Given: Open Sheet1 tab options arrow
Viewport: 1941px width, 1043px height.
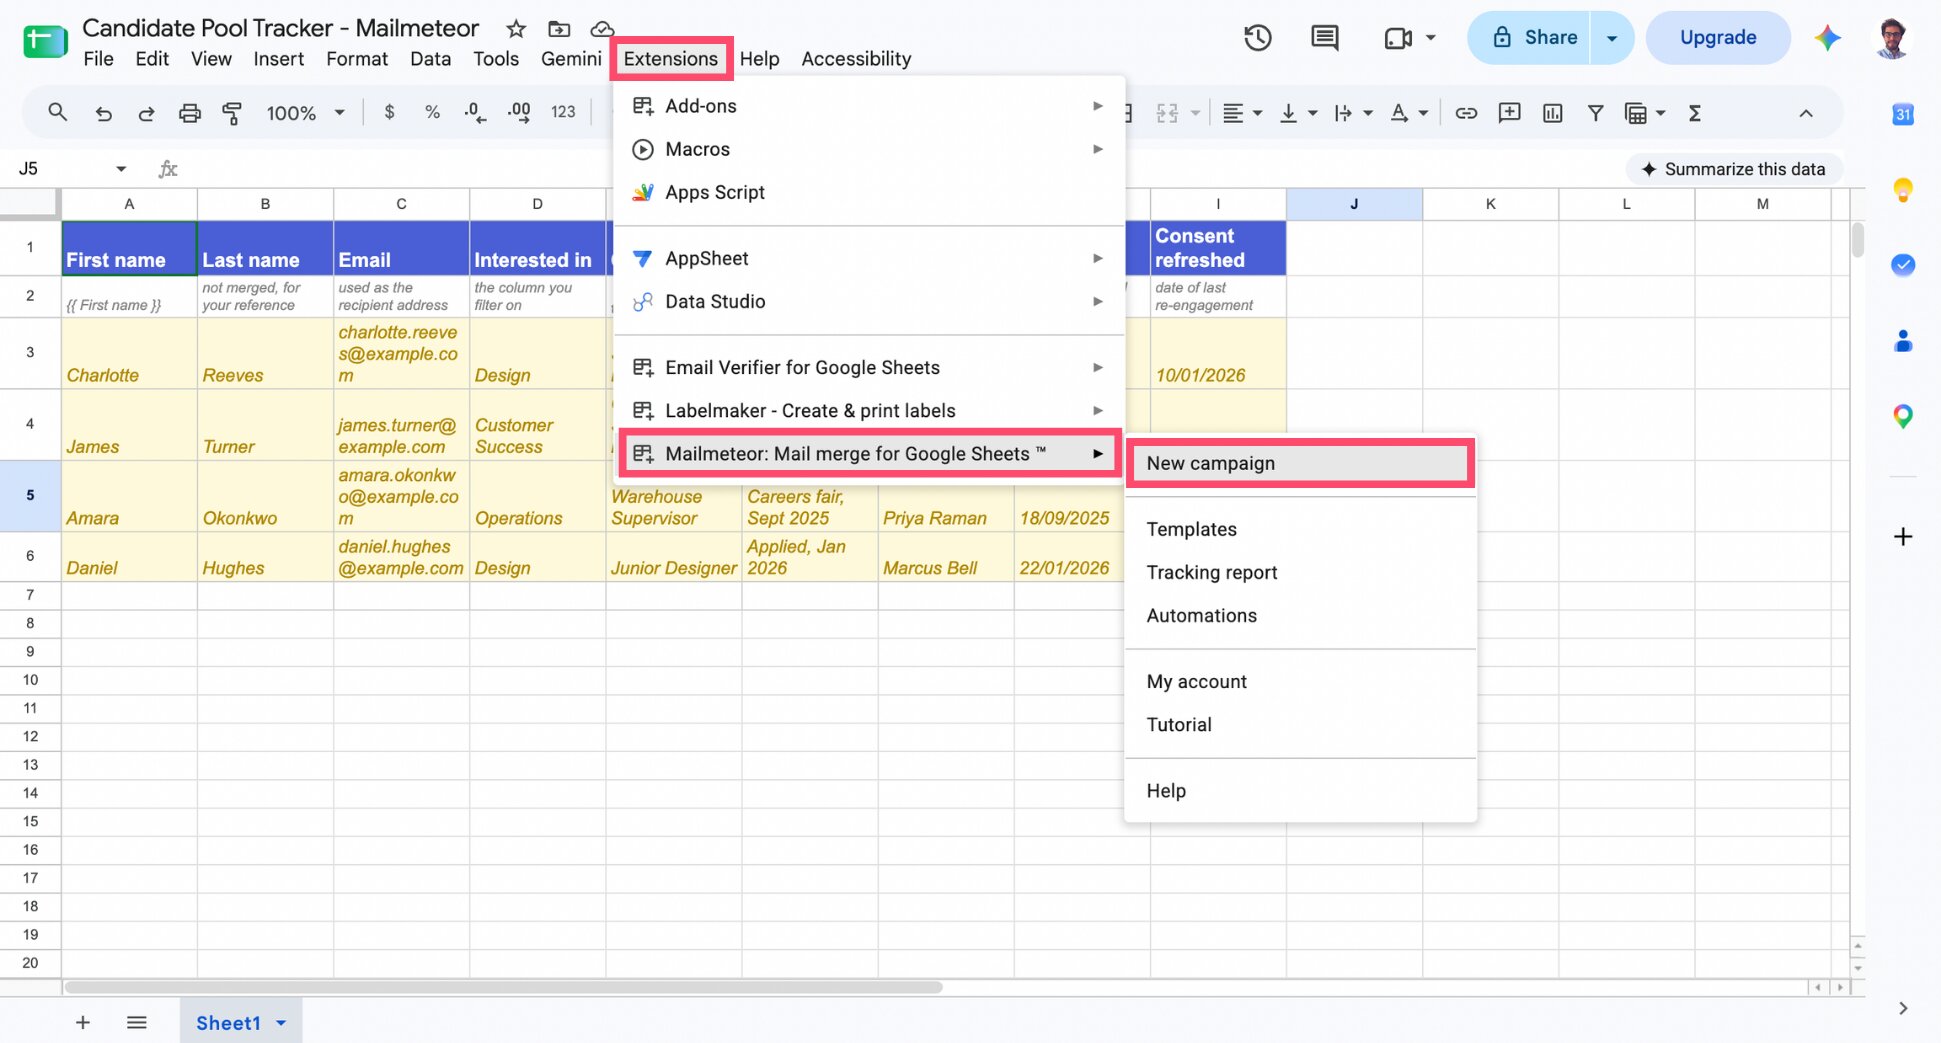Looking at the screenshot, I should click(281, 1023).
